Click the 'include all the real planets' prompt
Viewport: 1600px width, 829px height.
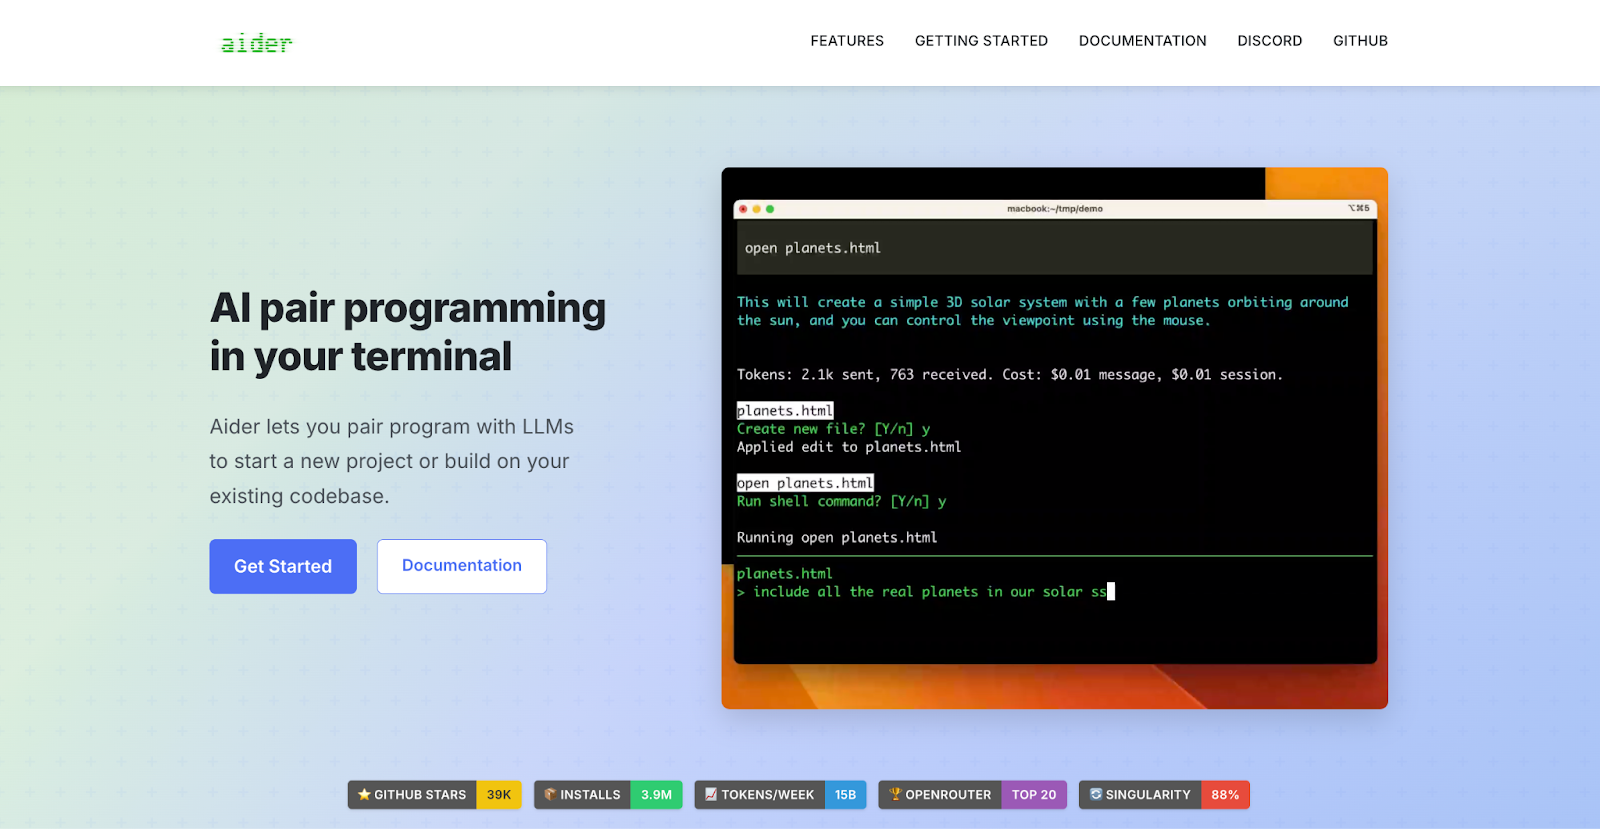[926, 592]
